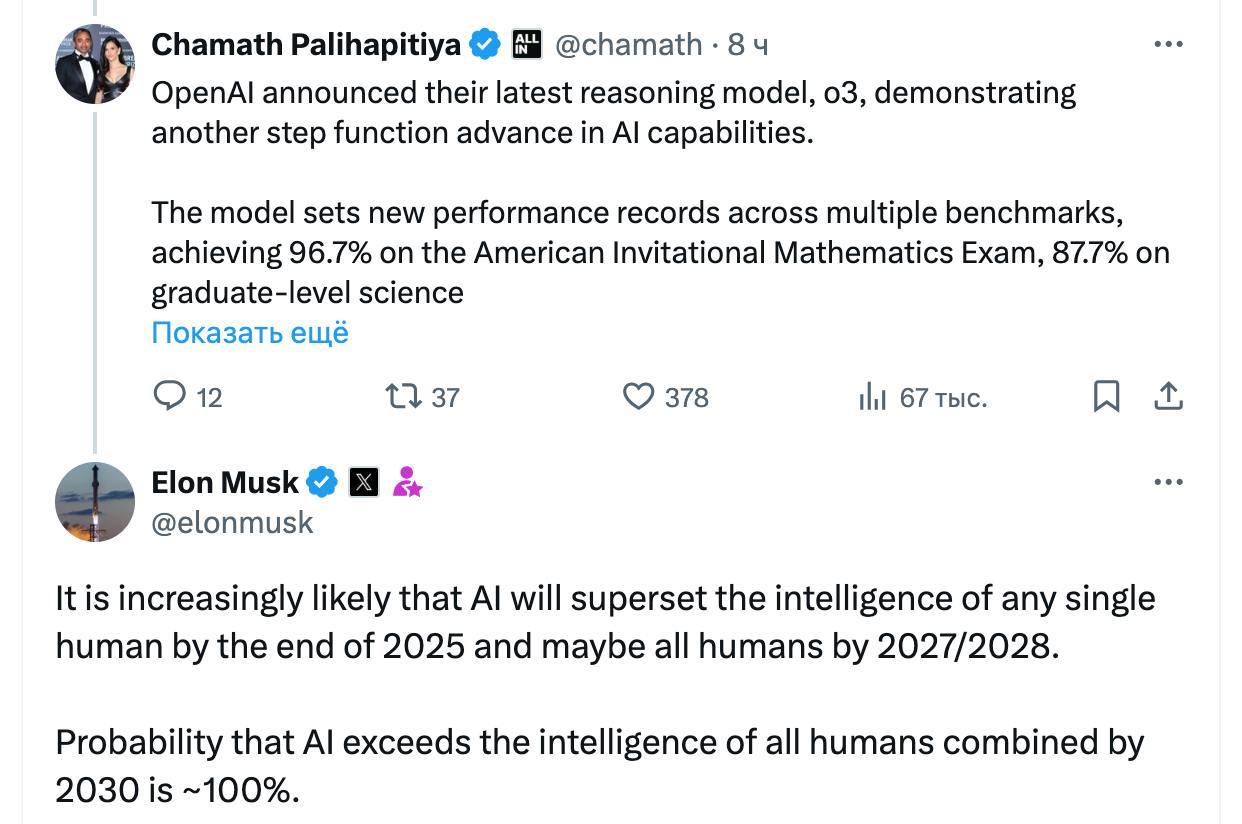The width and height of the screenshot is (1242, 824).
Task: Click the reply icon under Chamath's post
Action: pyautogui.click(x=170, y=396)
